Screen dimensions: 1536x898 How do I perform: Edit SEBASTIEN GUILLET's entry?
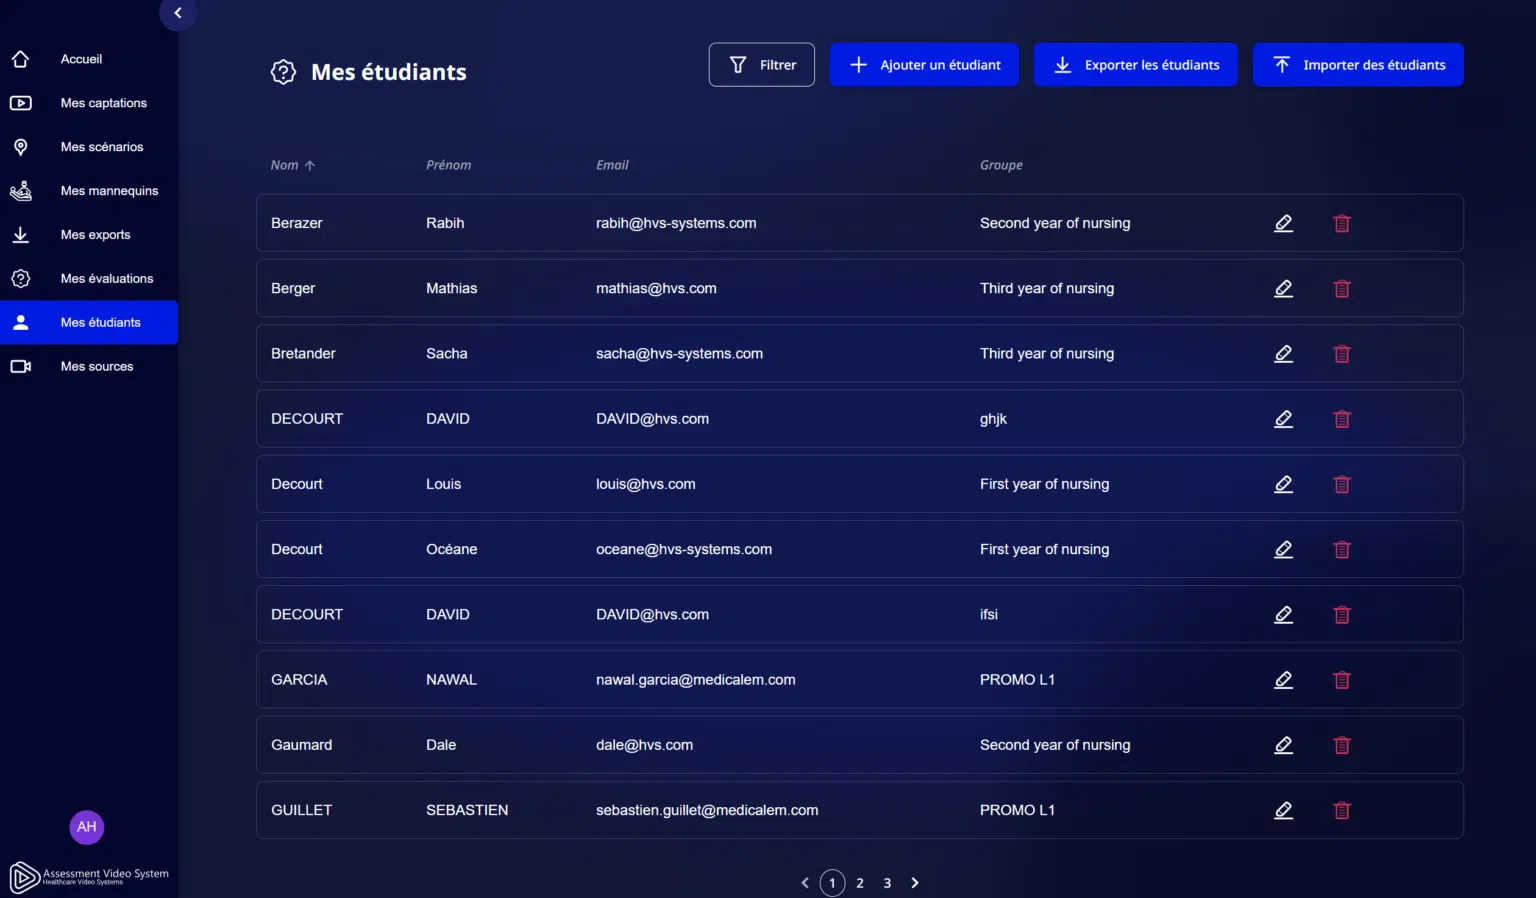point(1284,810)
